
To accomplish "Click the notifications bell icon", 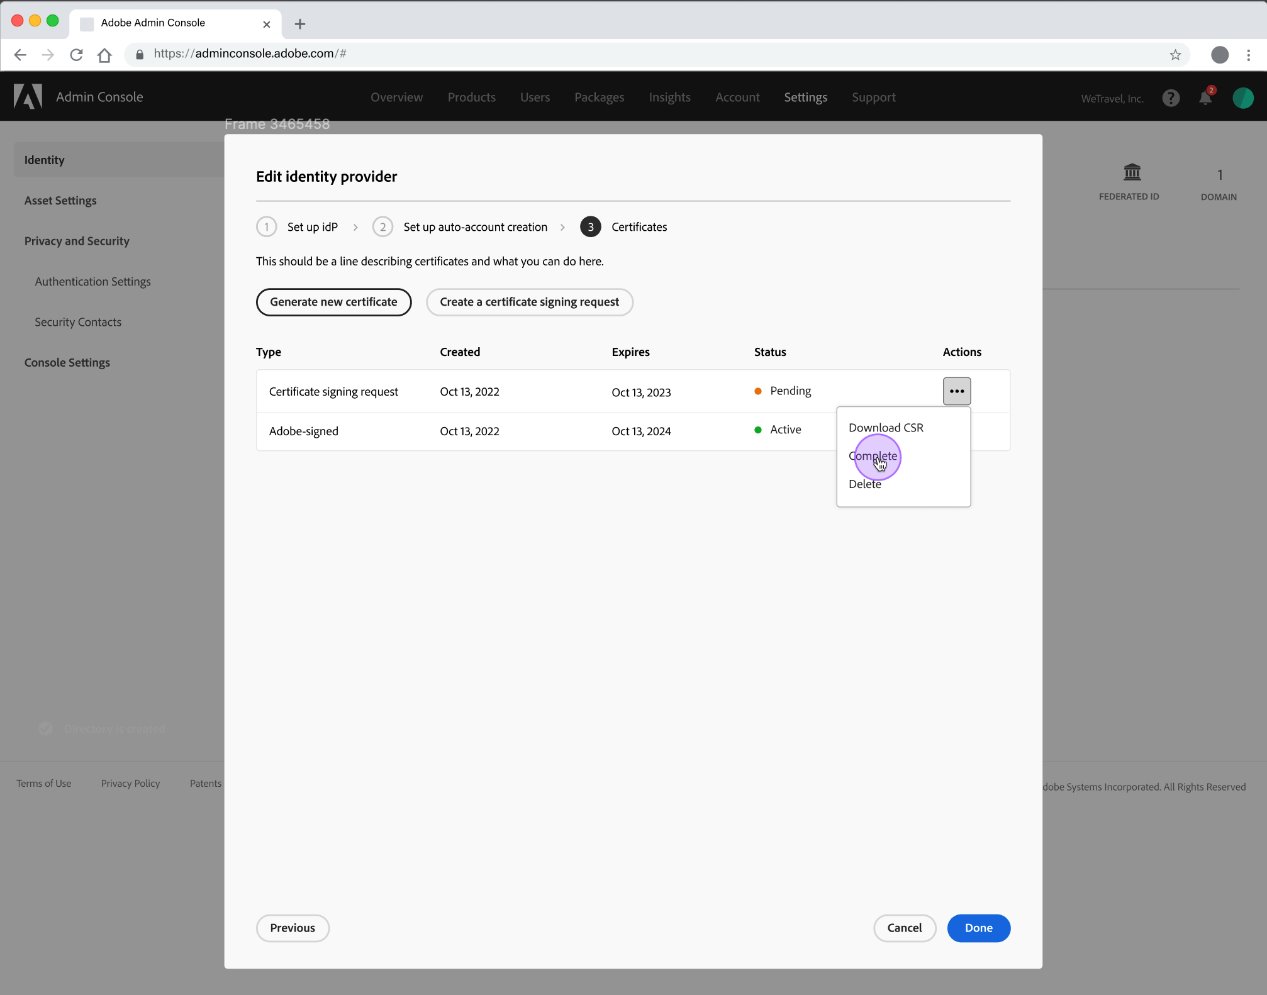I will 1205,97.
